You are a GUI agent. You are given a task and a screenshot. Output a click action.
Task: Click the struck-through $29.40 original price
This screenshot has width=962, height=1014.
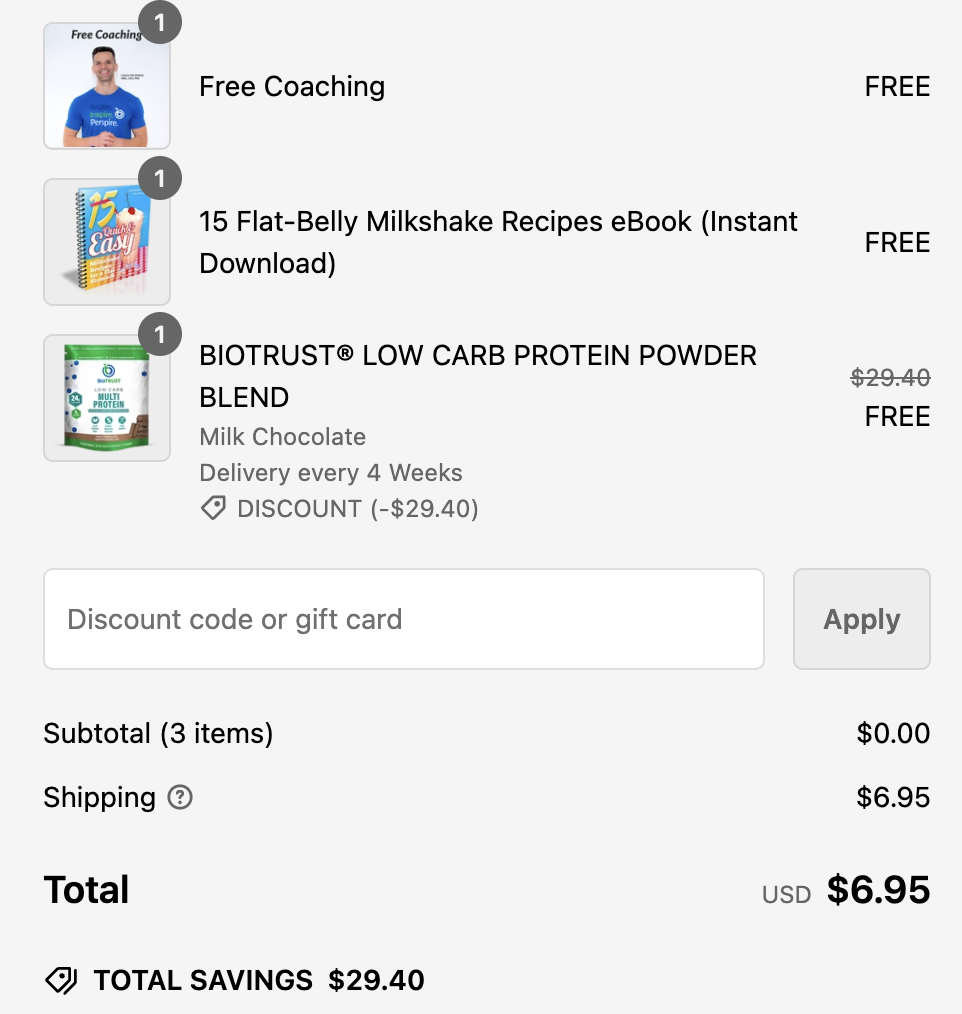(x=890, y=378)
